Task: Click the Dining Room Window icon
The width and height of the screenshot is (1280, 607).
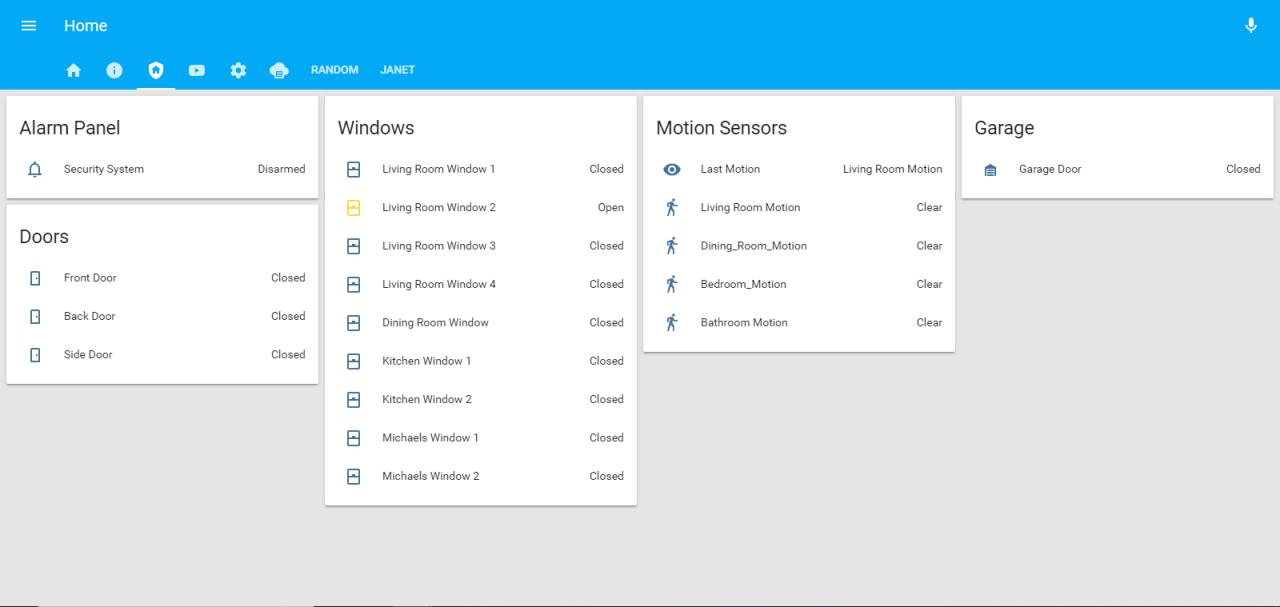Action: pos(353,323)
